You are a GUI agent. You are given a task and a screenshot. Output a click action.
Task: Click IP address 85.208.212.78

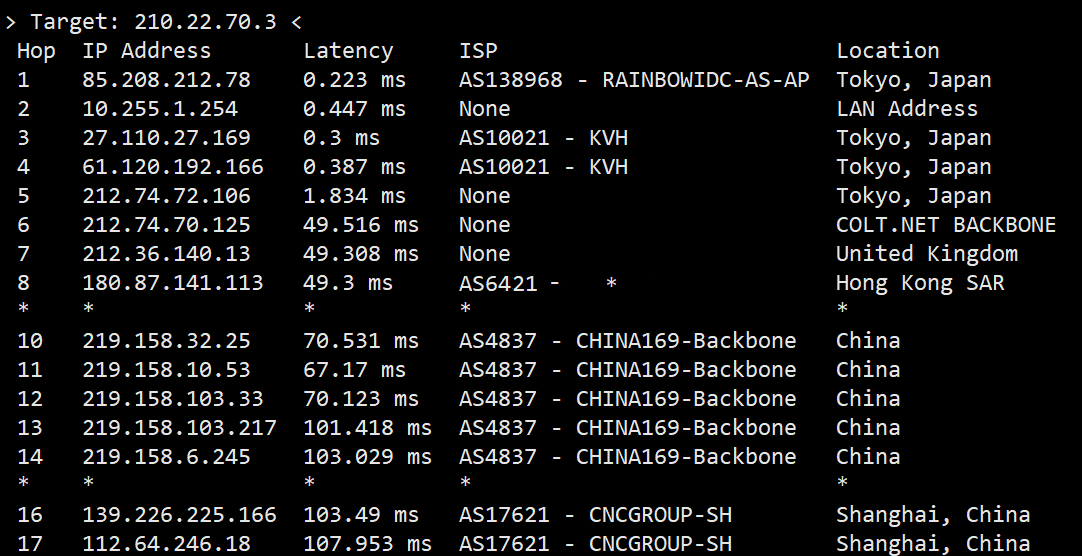(166, 80)
